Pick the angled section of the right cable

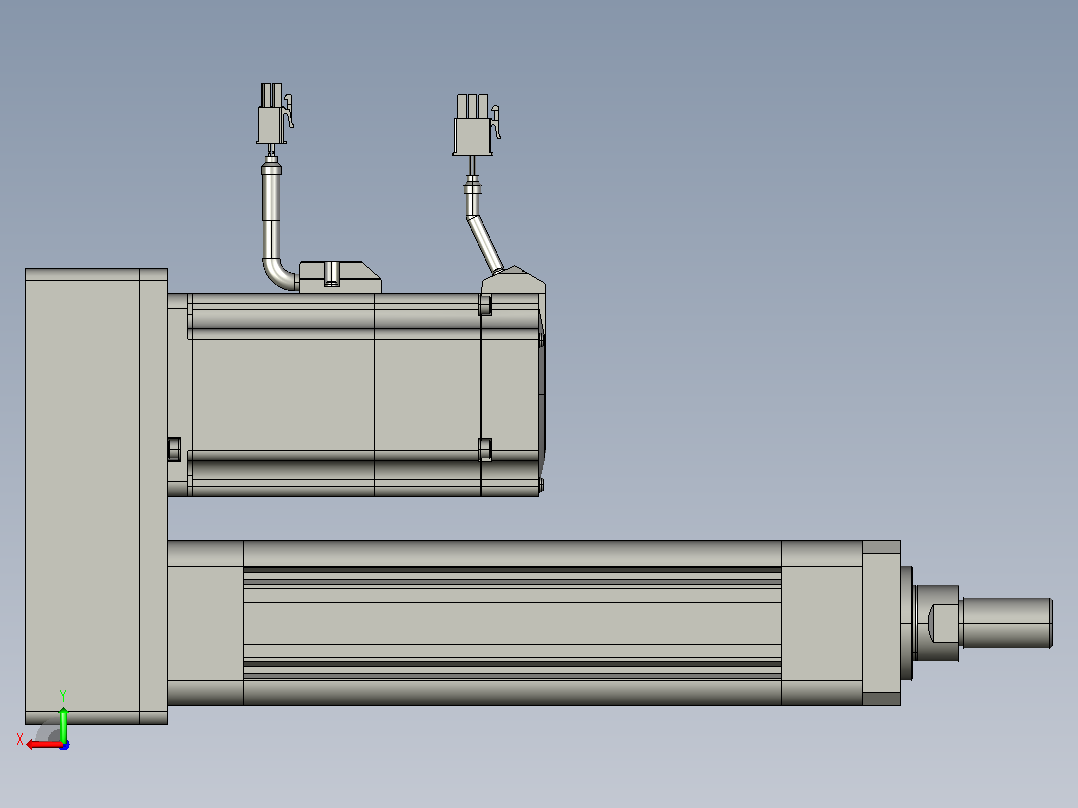(485, 244)
